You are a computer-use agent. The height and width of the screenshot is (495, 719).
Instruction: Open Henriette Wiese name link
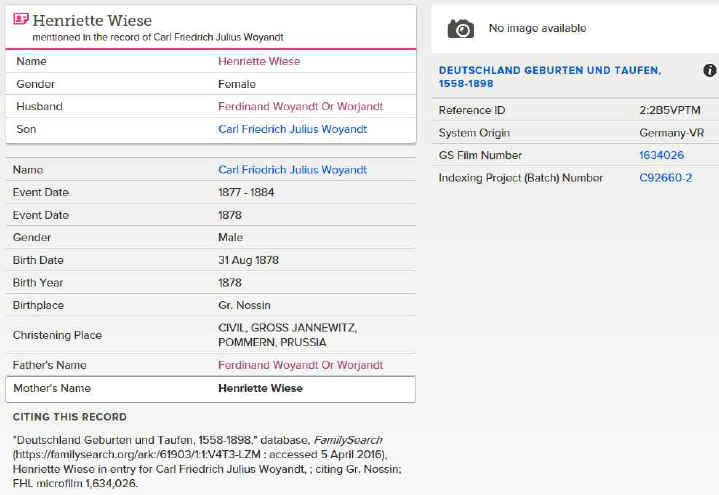pyautogui.click(x=259, y=61)
